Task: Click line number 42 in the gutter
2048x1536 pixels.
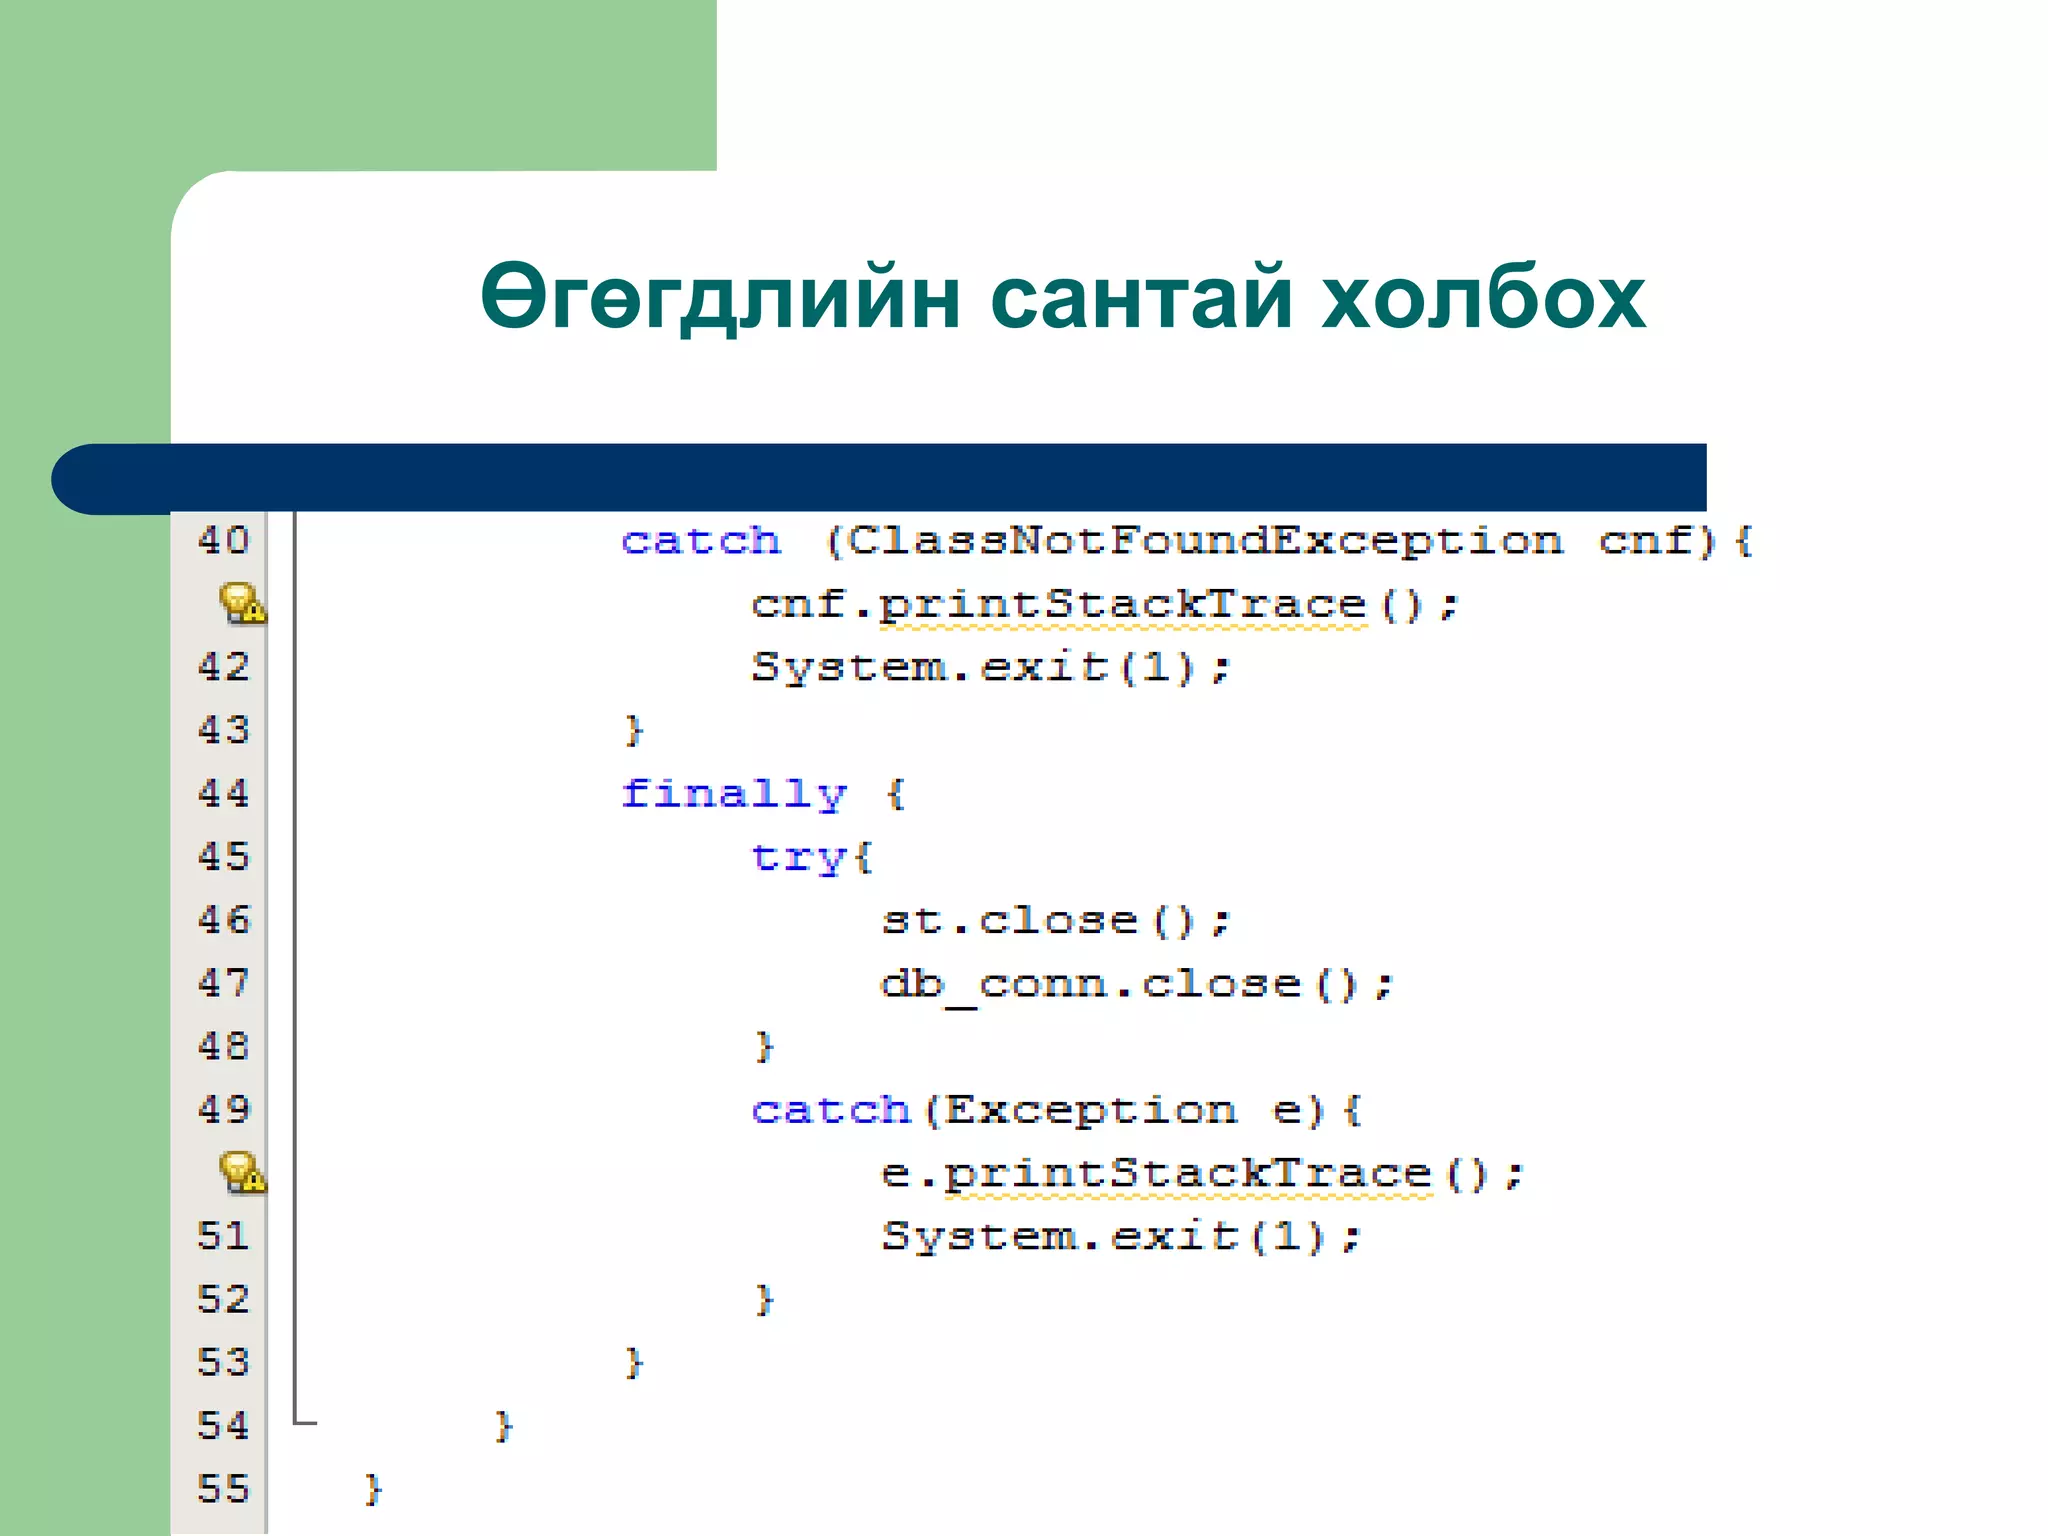Action: click(223, 666)
